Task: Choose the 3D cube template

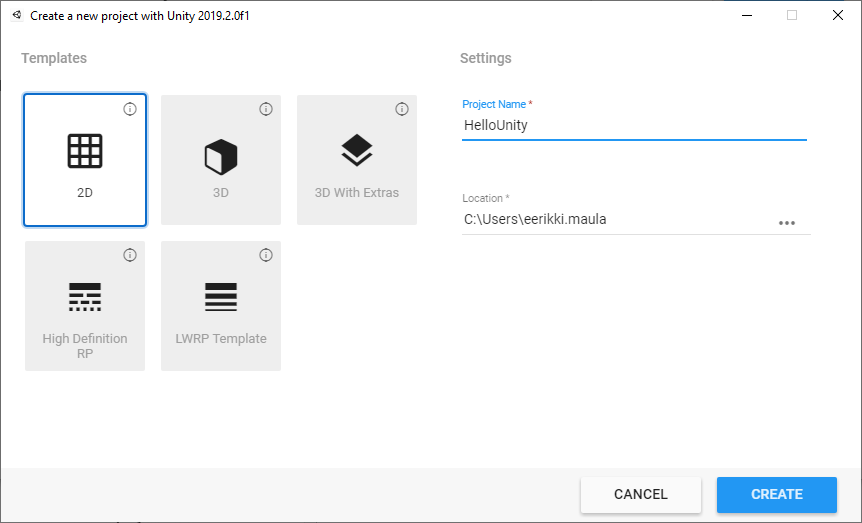Action: tap(221, 158)
